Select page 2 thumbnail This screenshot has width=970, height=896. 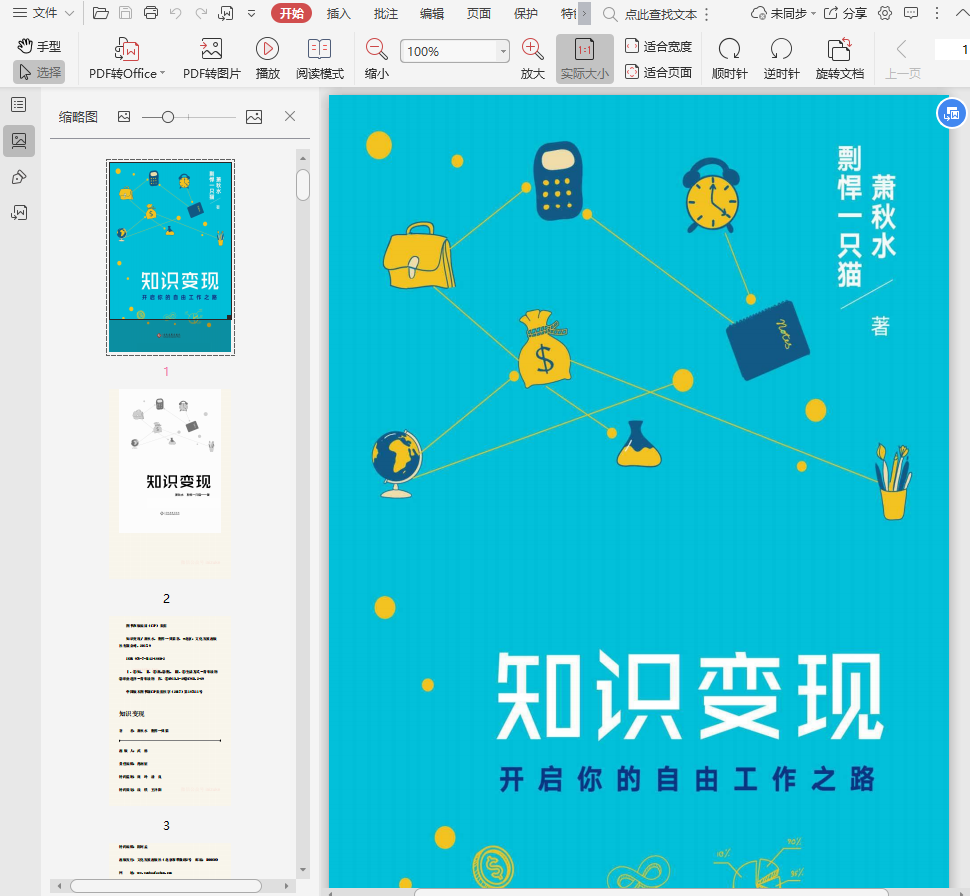(x=170, y=484)
